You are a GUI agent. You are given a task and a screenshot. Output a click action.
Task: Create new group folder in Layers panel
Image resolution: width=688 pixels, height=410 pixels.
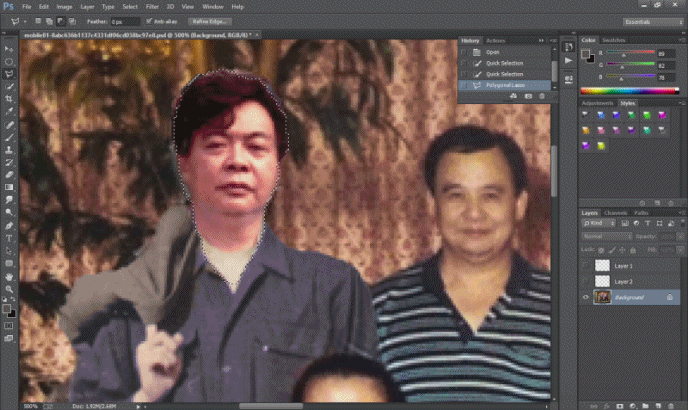coord(645,406)
